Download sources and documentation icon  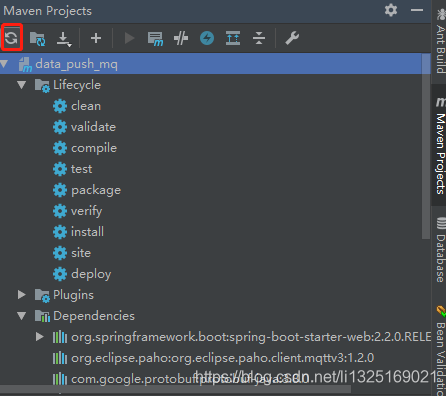point(63,39)
